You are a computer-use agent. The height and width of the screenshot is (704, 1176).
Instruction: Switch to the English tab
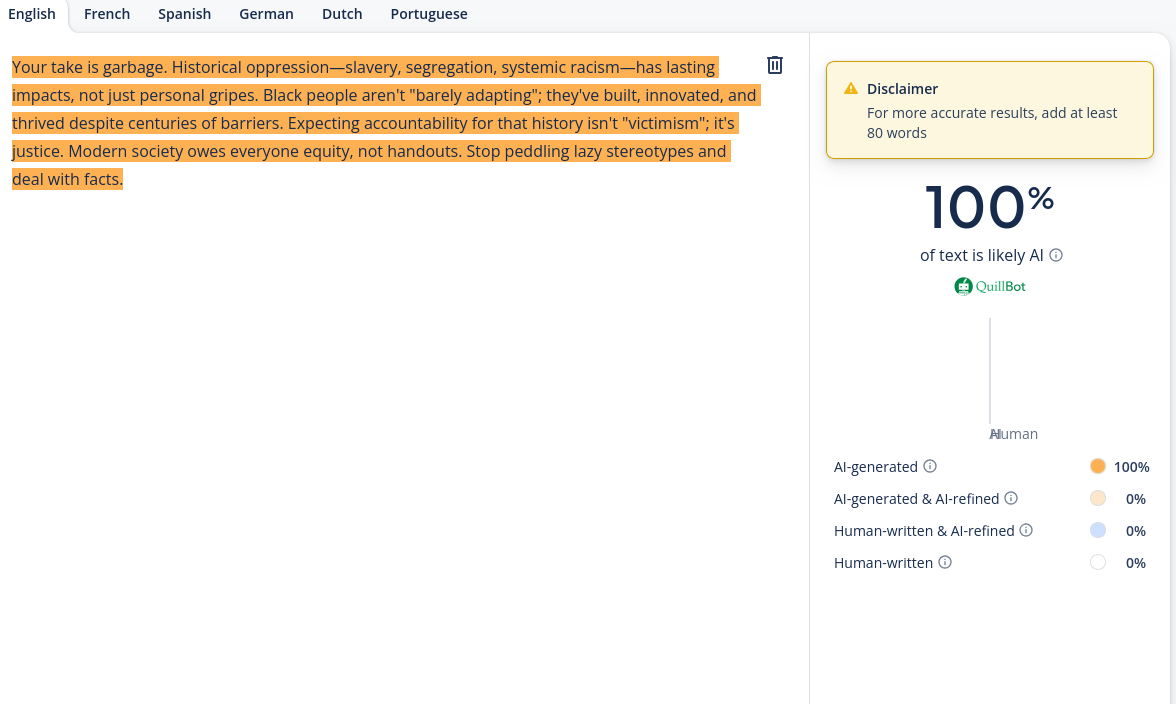(32, 14)
